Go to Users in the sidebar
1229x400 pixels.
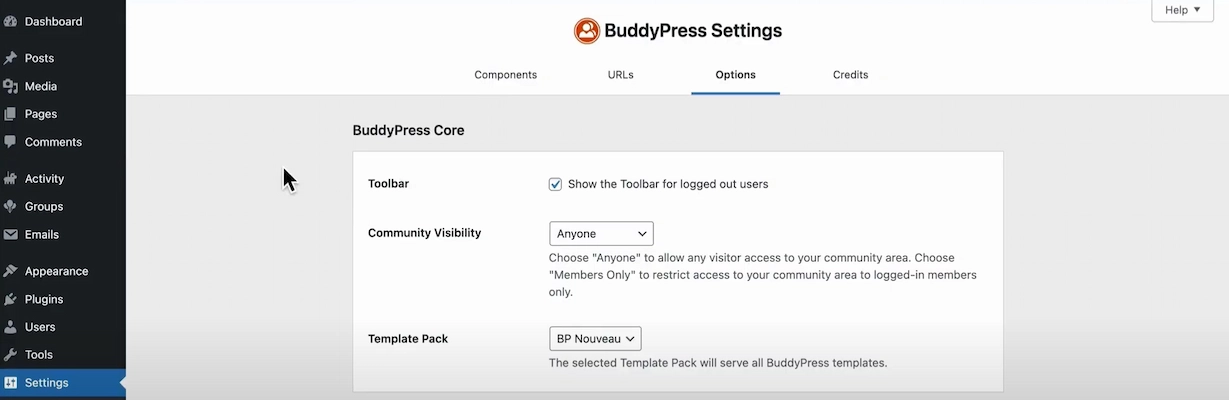point(40,327)
